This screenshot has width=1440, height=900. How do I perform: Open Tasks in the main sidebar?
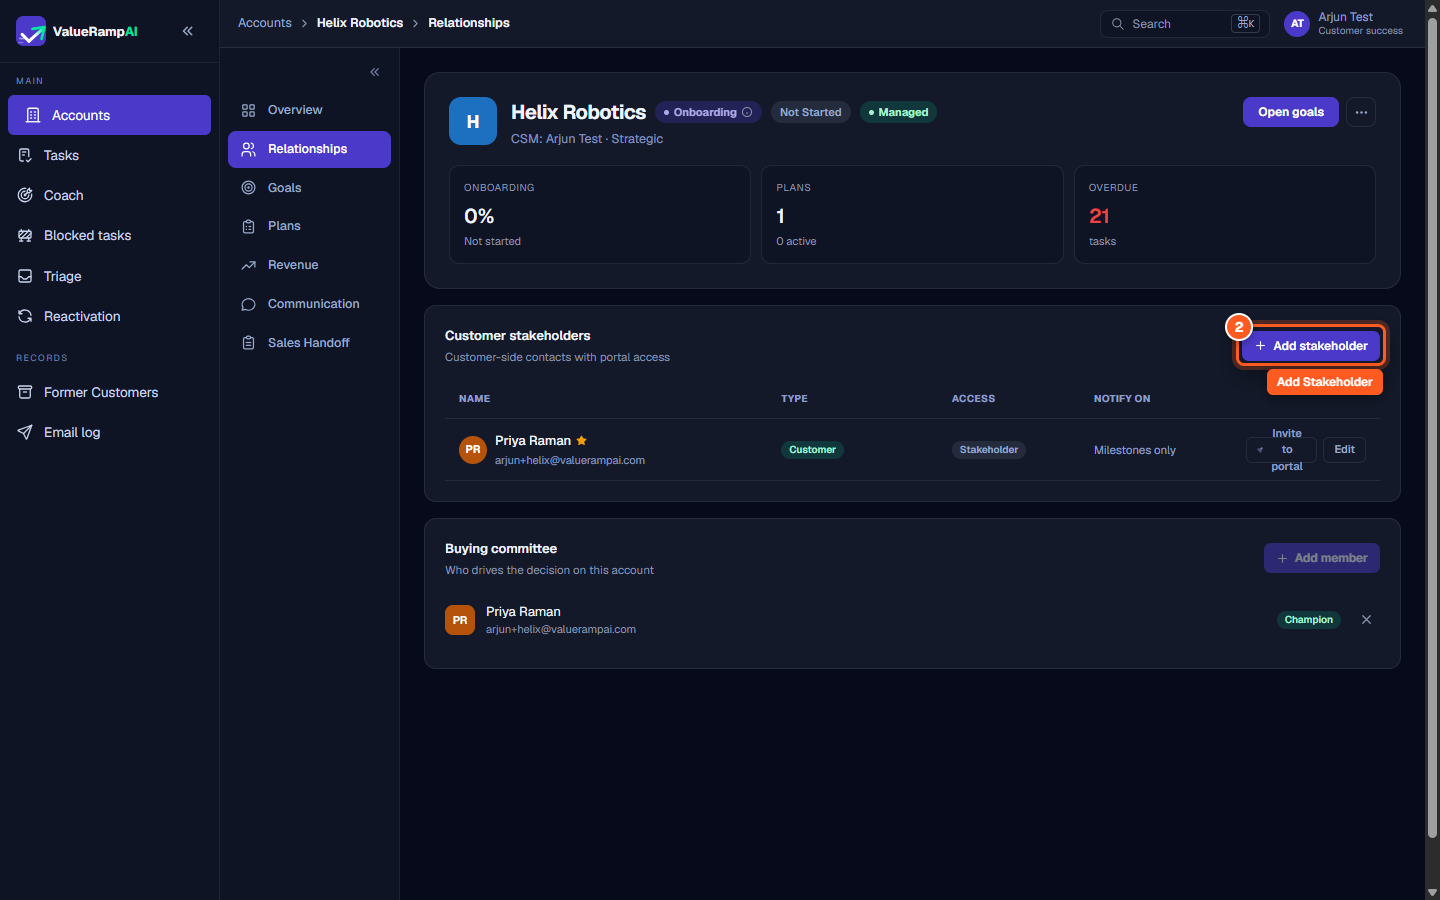coord(109,155)
